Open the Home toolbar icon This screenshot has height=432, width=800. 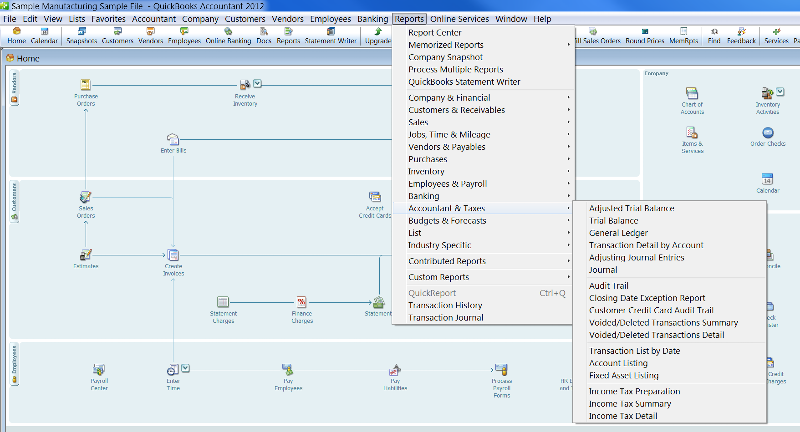[x=16, y=36]
